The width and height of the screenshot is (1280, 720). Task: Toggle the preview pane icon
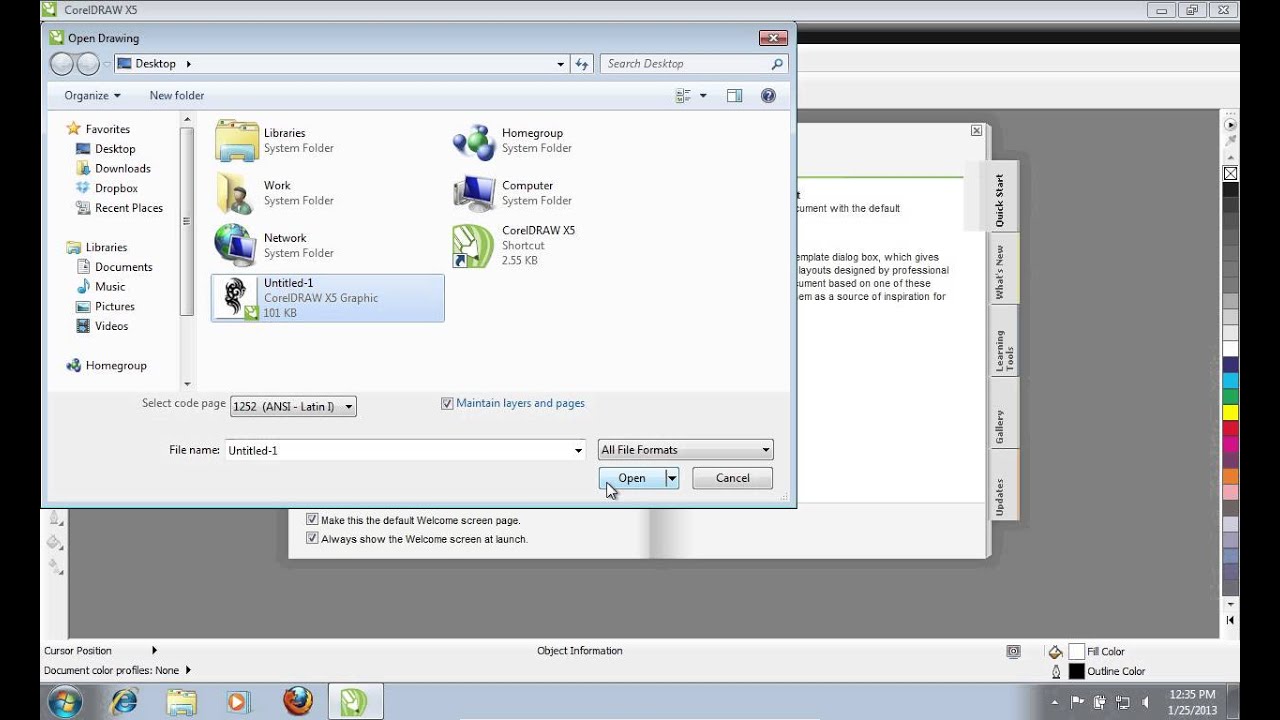coord(735,96)
